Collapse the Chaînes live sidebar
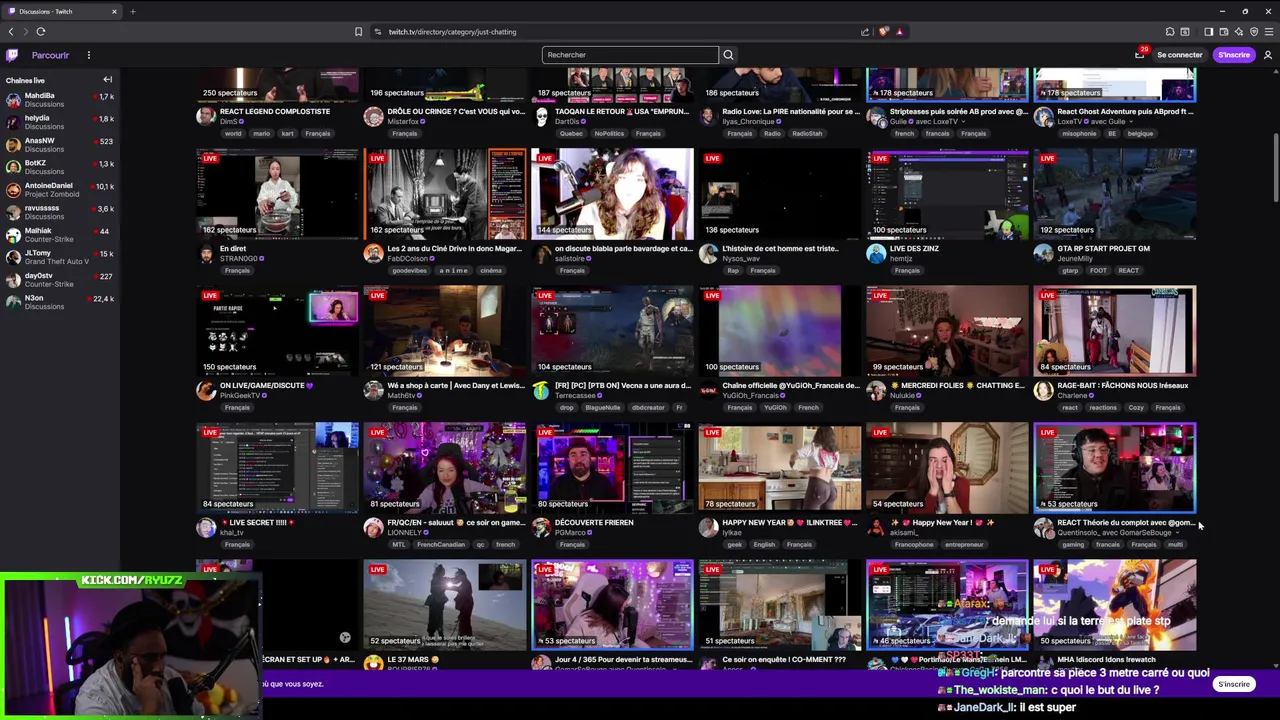Viewport: 1280px width, 720px height. [x=107, y=80]
